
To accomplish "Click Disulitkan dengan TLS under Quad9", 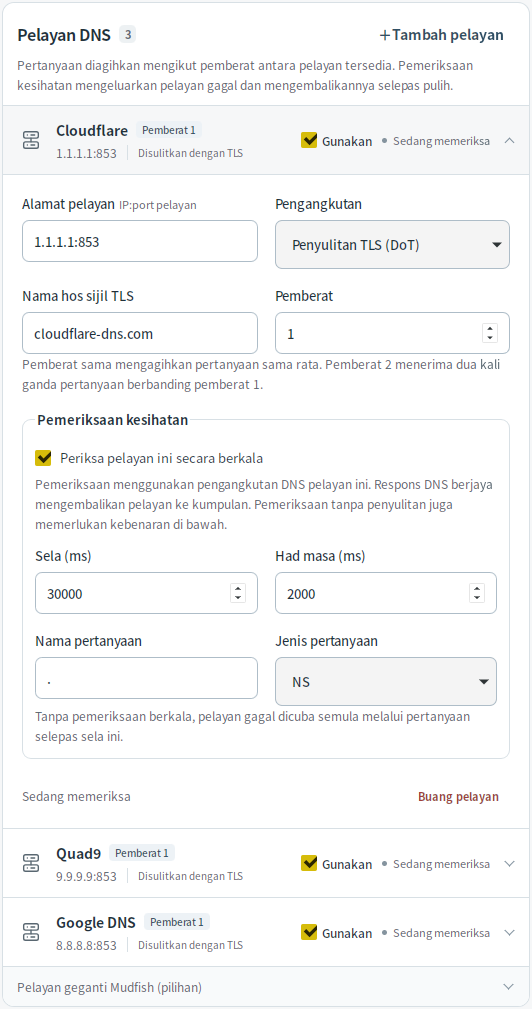I will [190, 876].
